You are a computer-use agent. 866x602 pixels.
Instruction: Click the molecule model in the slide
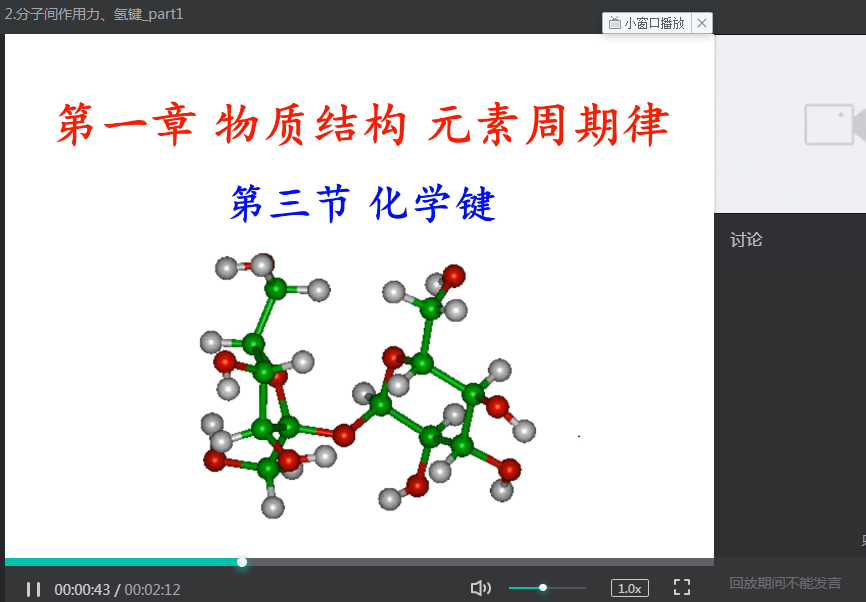pos(367,386)
